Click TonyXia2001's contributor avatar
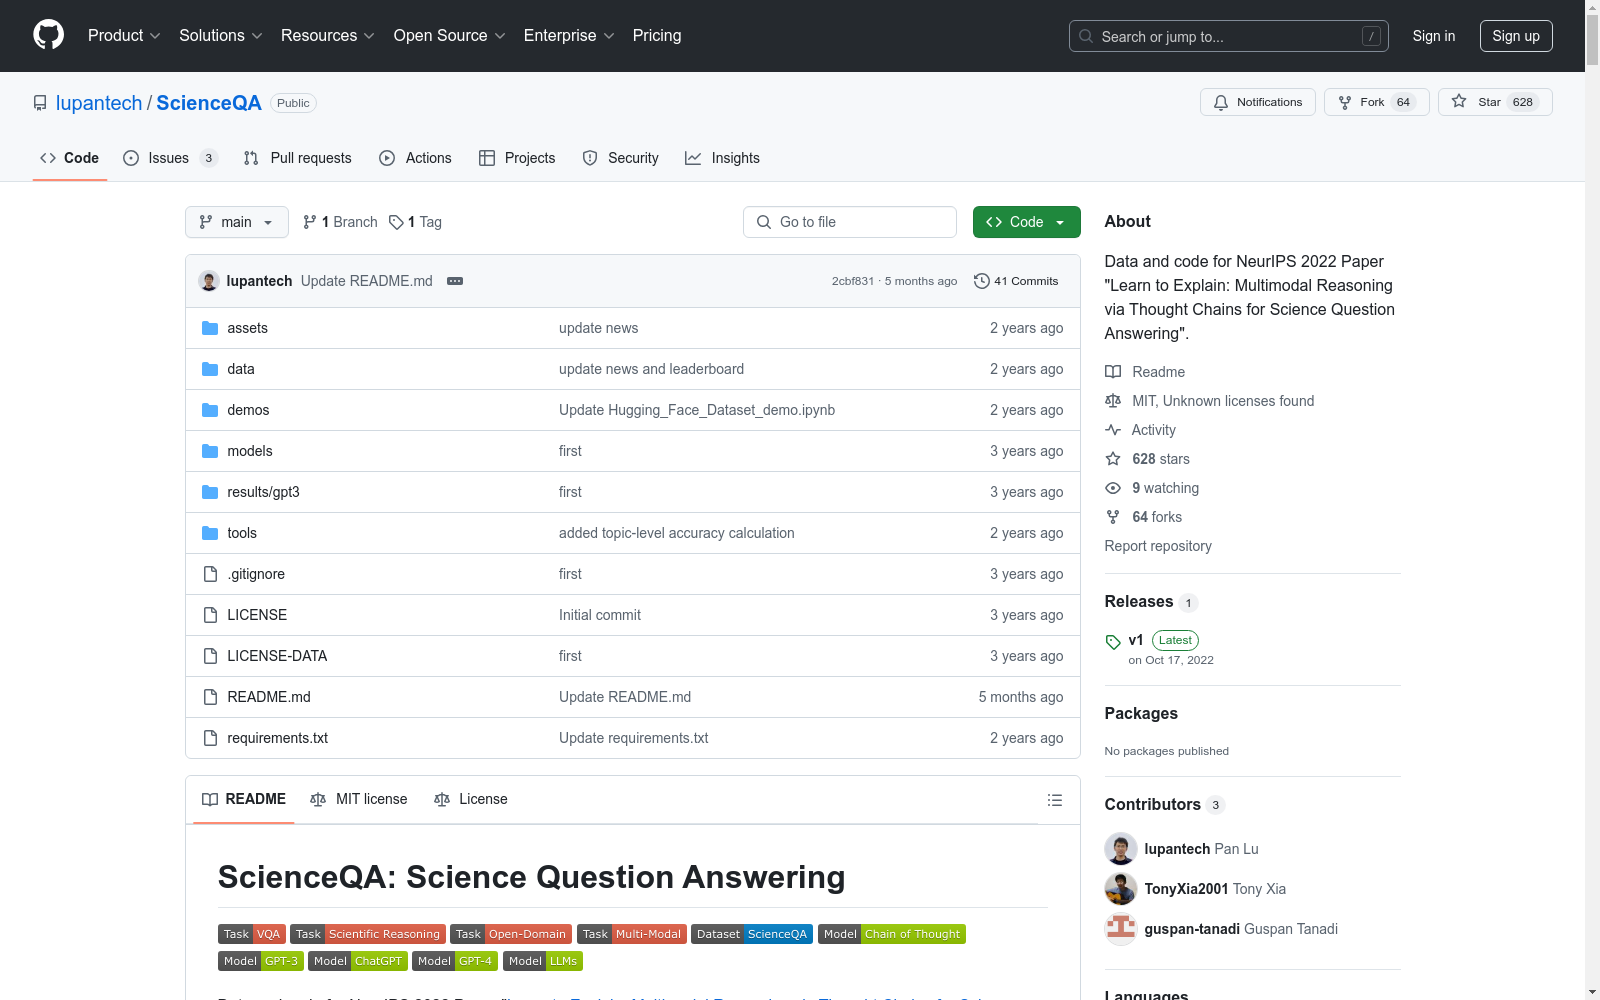1600x1000 pixels. [1121, 889]
